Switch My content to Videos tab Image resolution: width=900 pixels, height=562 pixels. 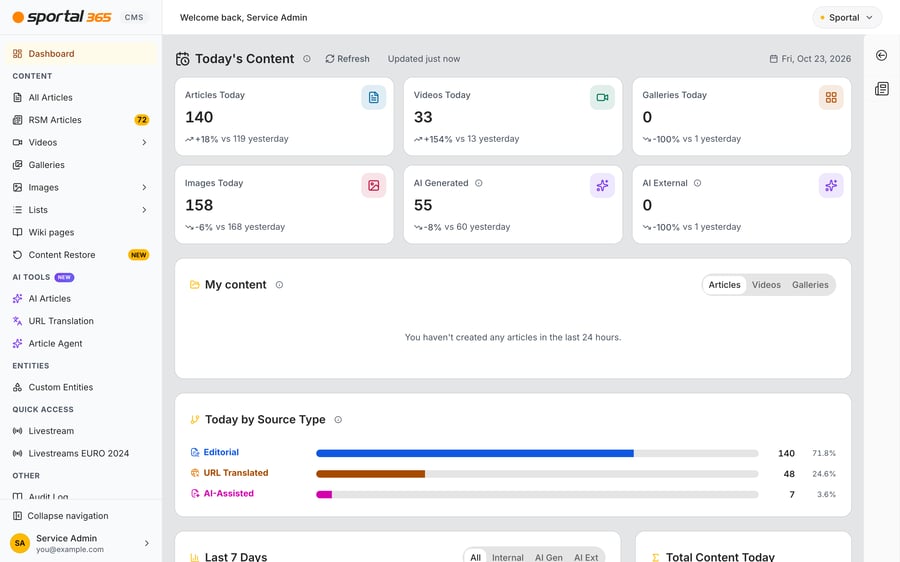tap(766, 285)
